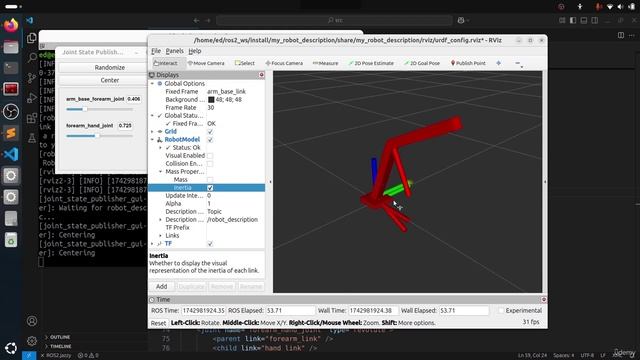The width and height of the screenshot is (640, 360).
Task: Enable the Experimental checkbox in Time panel
Action: tap(501, 311)
